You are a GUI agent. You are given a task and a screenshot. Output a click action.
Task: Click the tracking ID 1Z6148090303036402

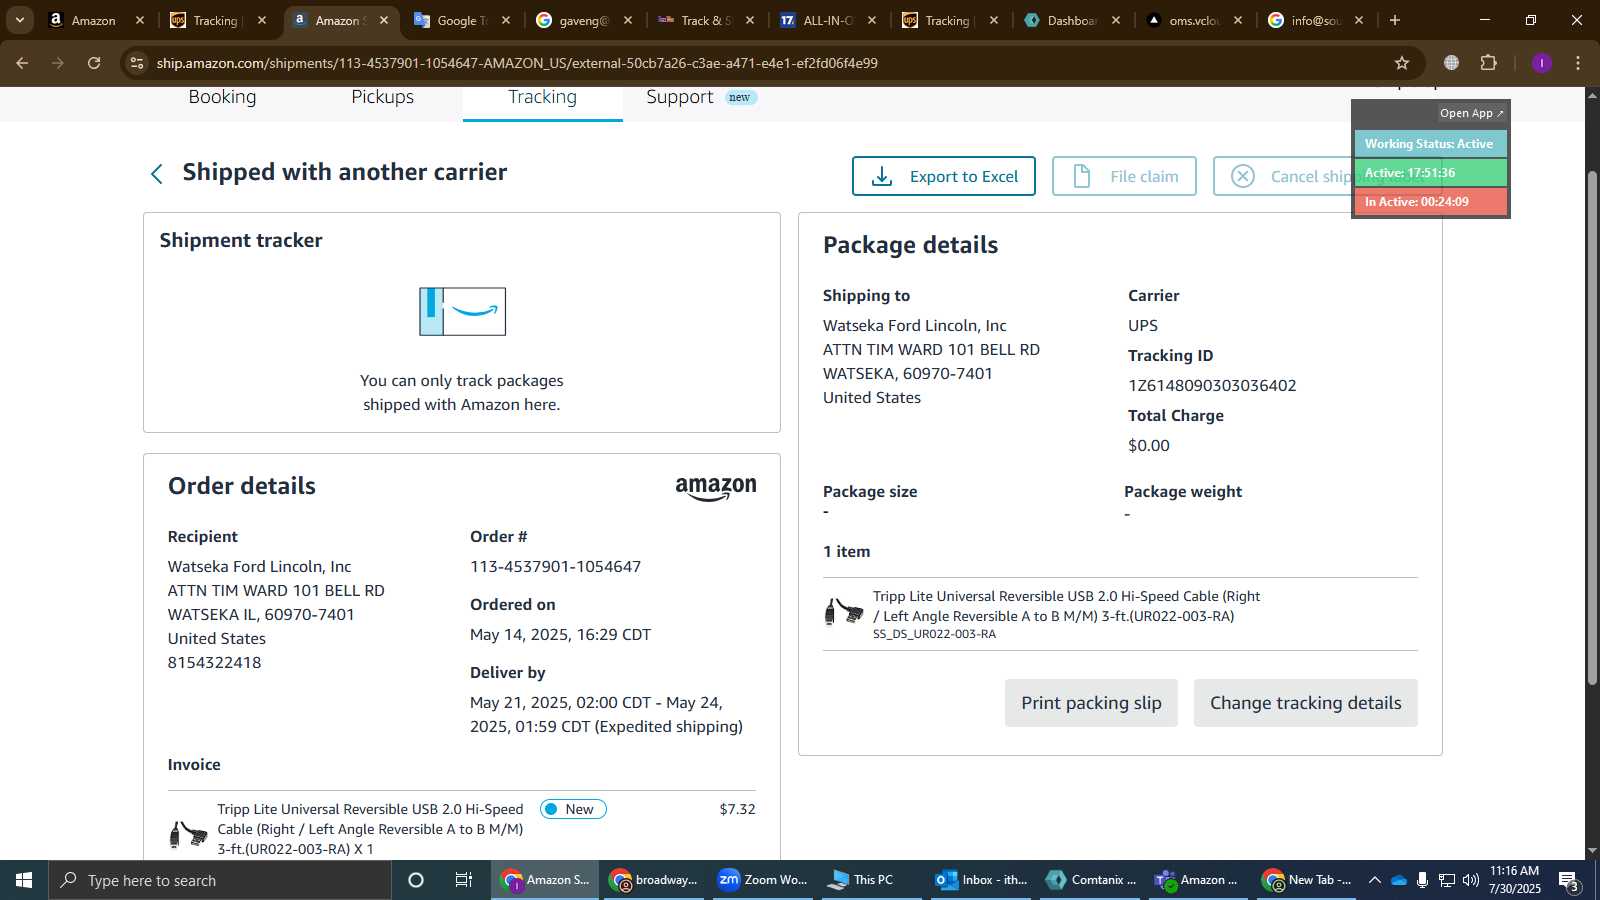[1212, 386]
